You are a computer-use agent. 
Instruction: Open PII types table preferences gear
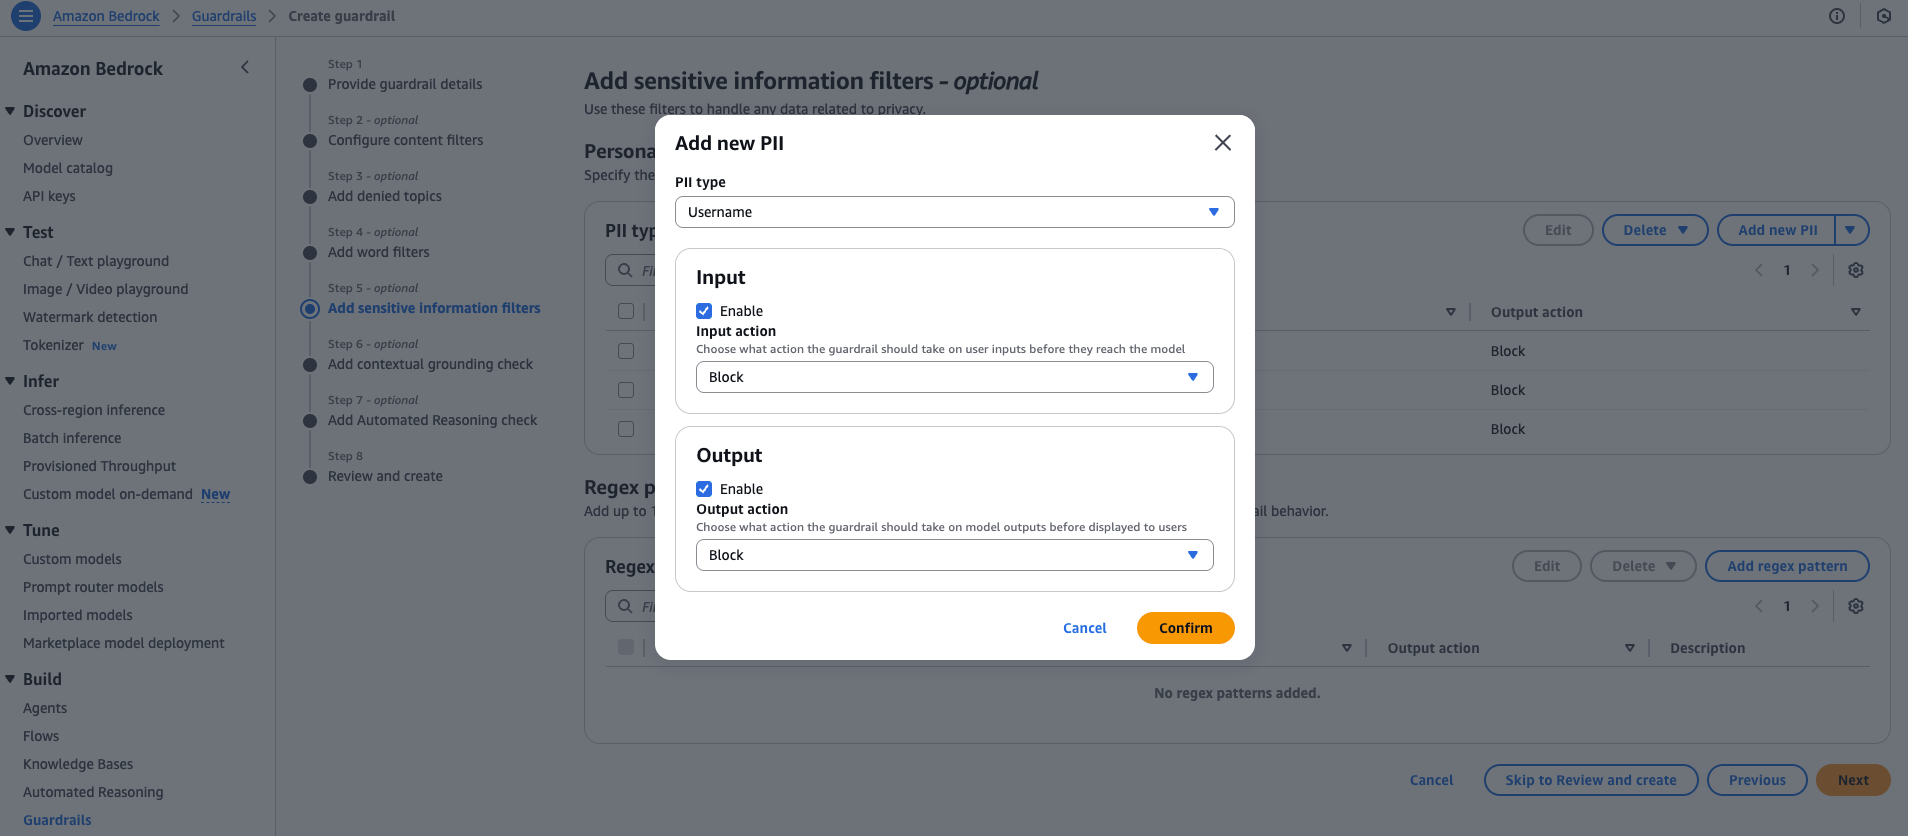pyautogui.click(x=1856, y=270)
